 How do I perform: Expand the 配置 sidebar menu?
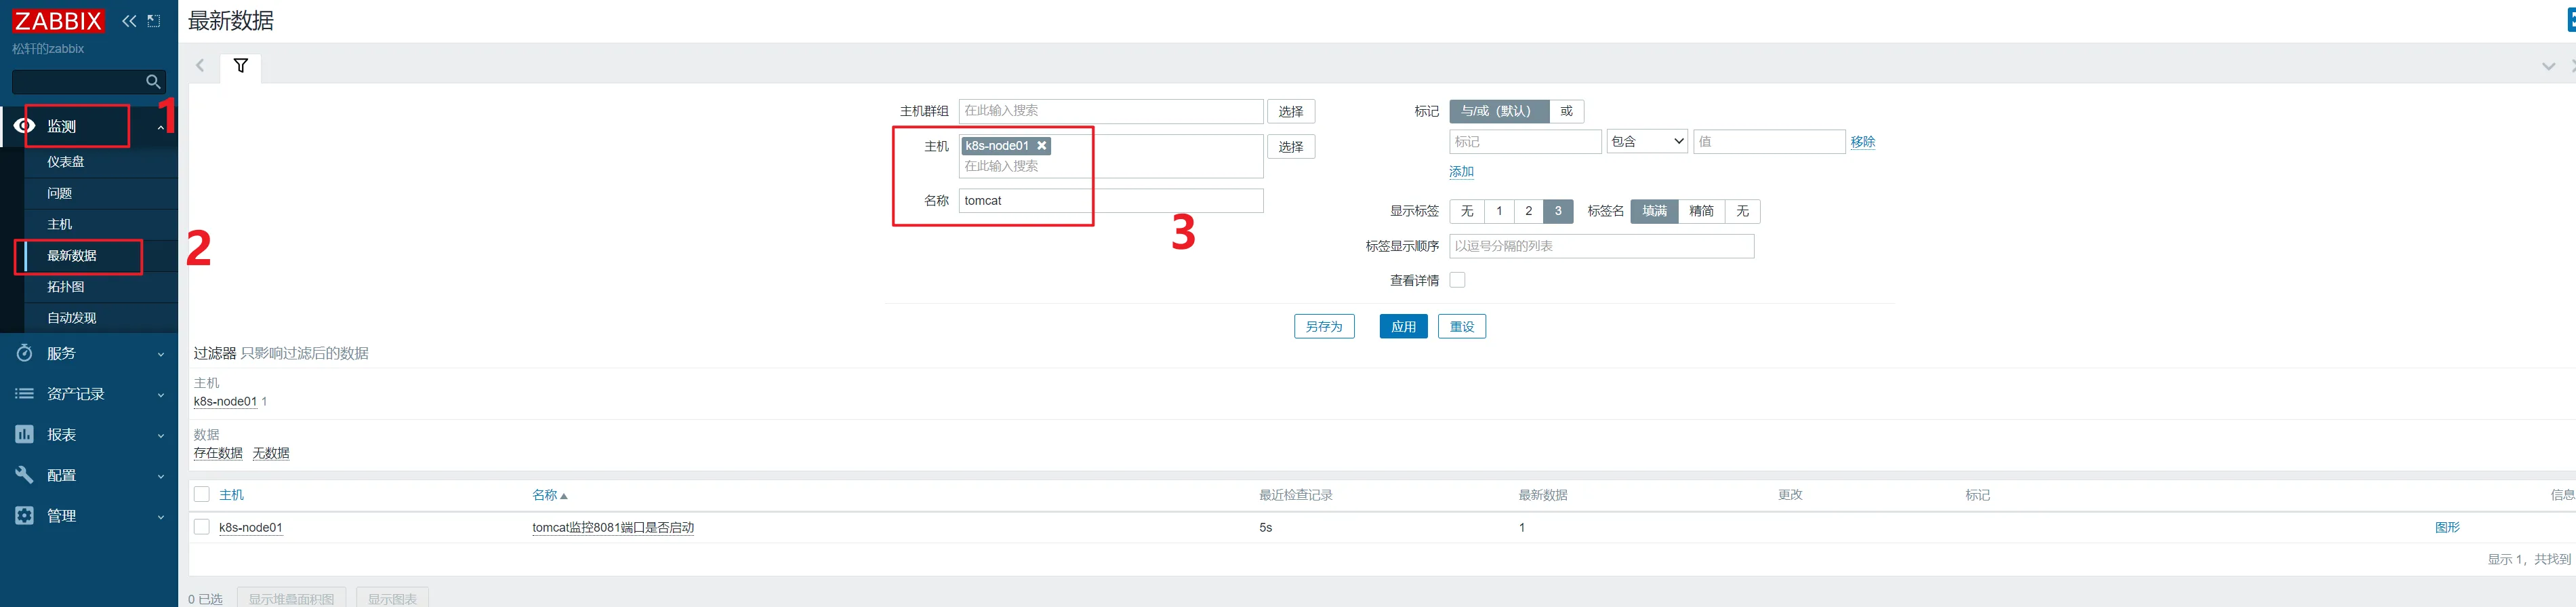tap(62, 476)
